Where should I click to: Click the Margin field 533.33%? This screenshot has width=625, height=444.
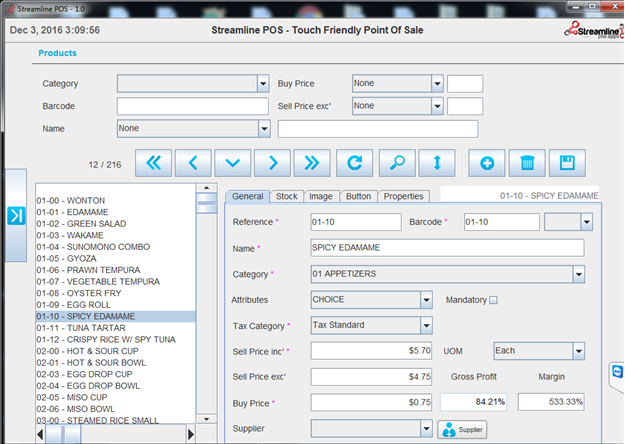coord(551,402)
